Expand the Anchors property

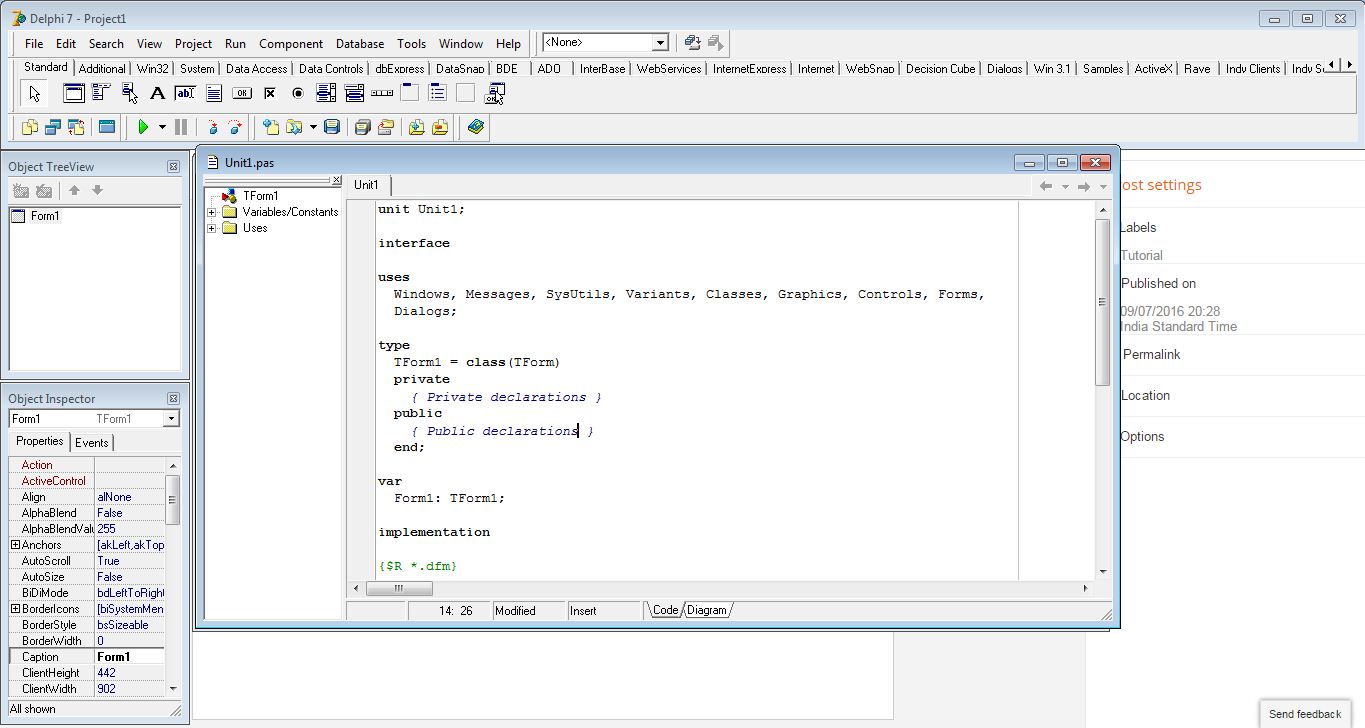click(15, 545)
